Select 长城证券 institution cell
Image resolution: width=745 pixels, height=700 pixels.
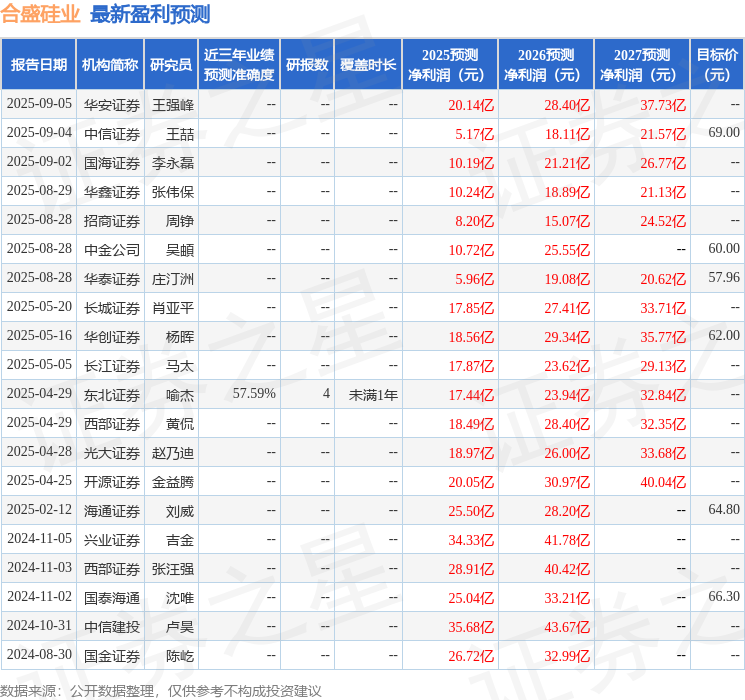click(112, 308)
